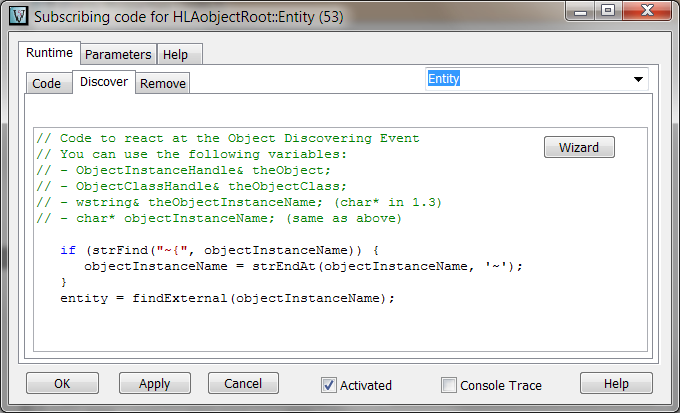680x413 pixels.
Task: Click Apply to save the code
Action: coord(154,384)
